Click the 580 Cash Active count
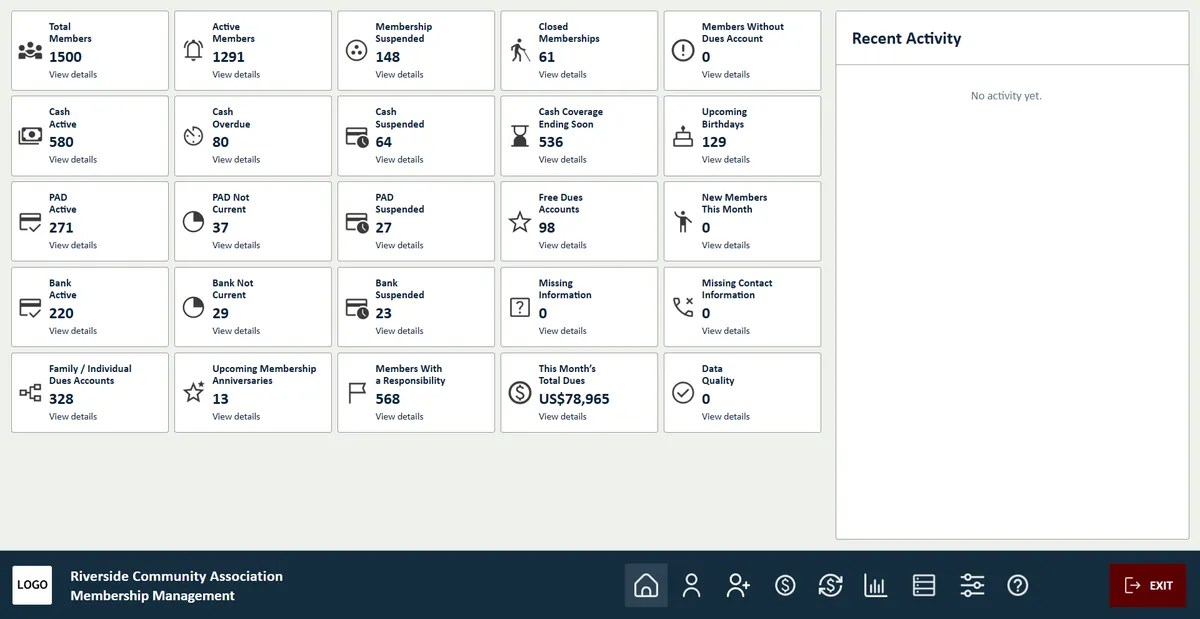1200x619 pixels. pos(61,142)
